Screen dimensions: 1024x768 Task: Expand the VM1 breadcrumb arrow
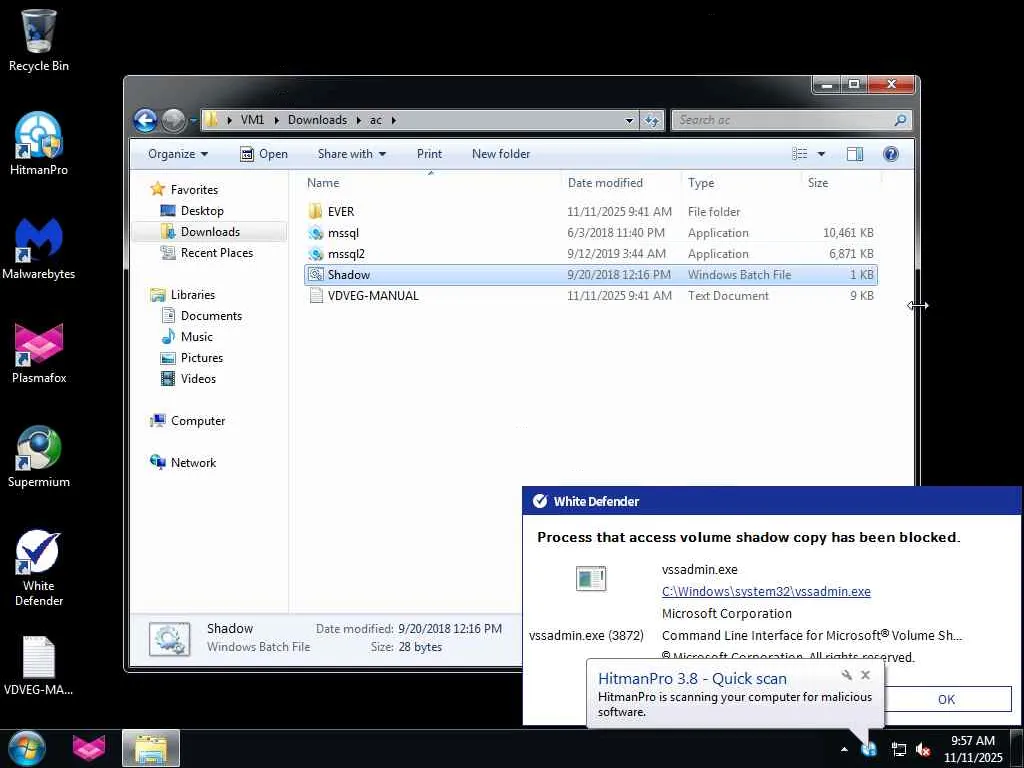(277, 120)
